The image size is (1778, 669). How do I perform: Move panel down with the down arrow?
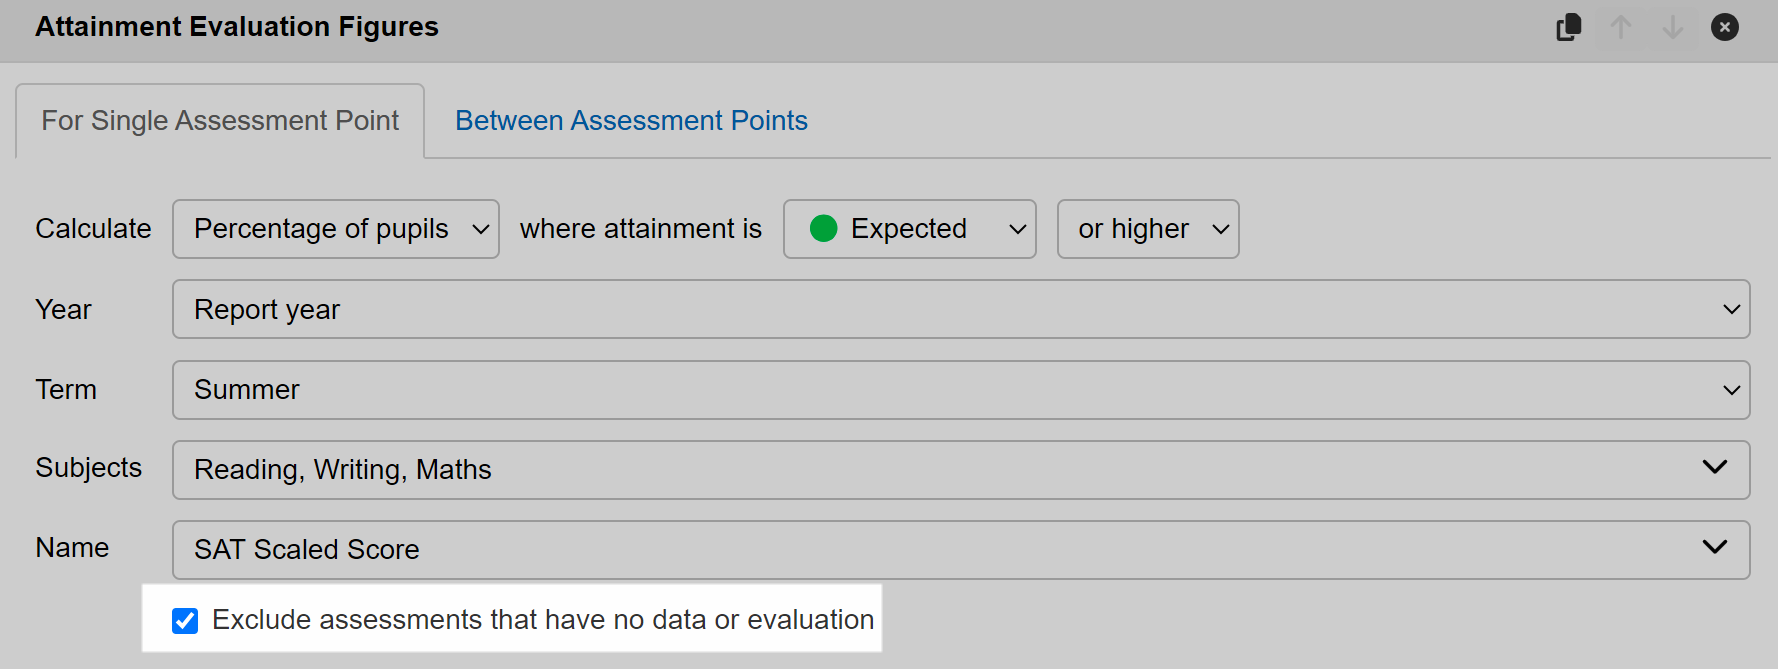tap(1673, 27)
